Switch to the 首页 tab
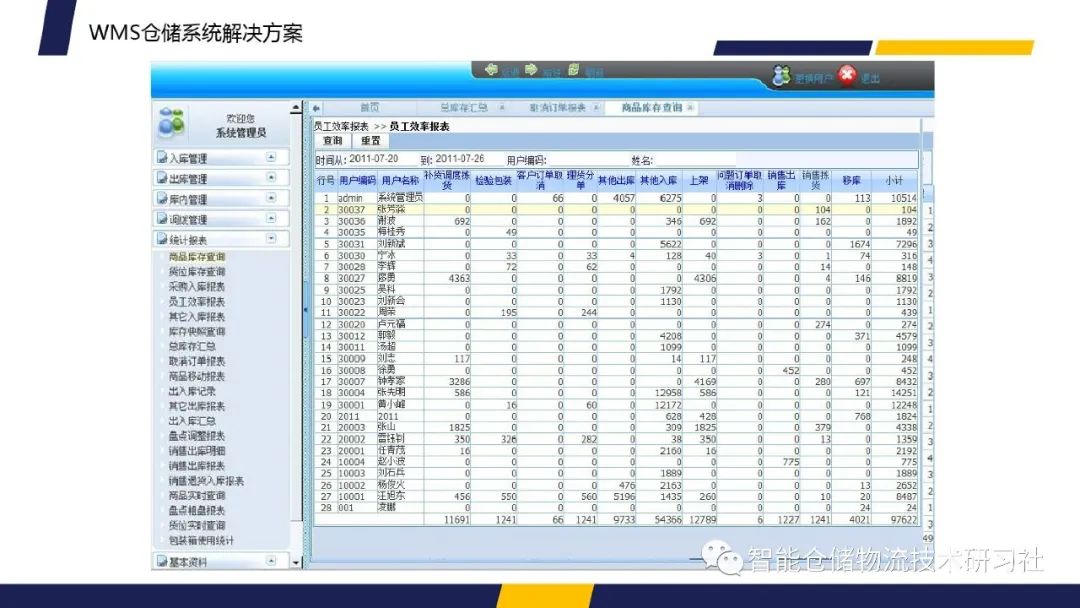This screenshot has height=608, width=1080. click(368, 107)
